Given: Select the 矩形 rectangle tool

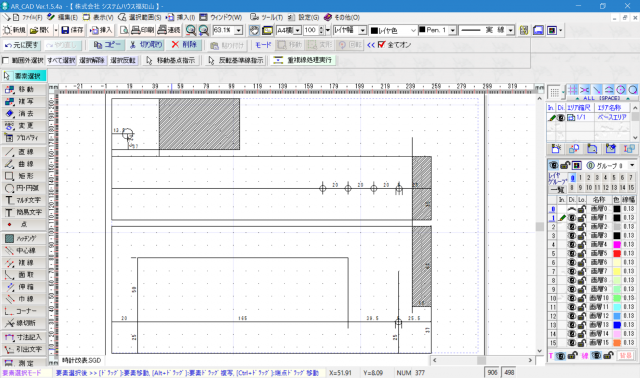Looking at the screenshot, I should coord(24,176).
